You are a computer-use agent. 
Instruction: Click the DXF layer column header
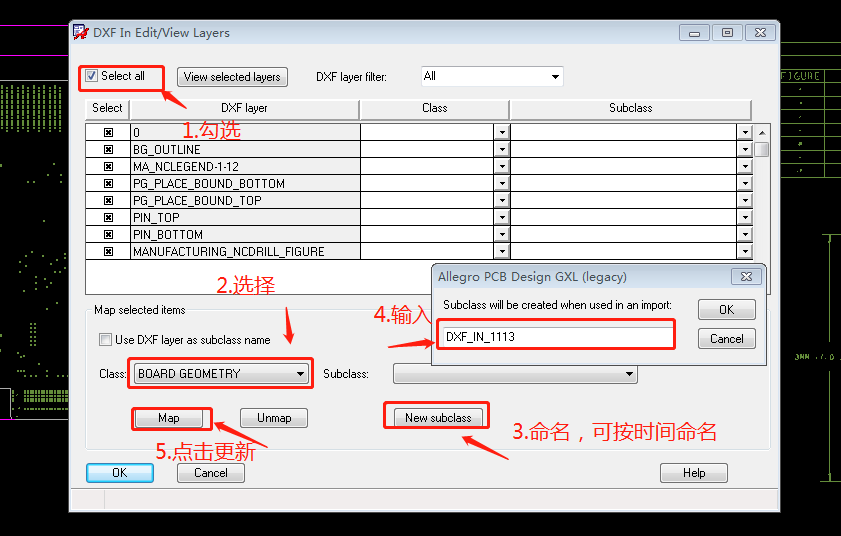tap(245, 109)
